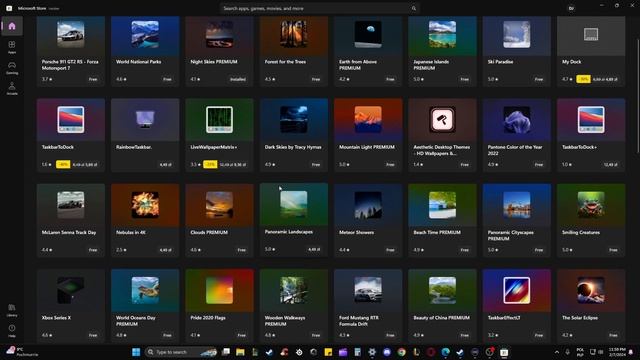Click 'Ford Mustang RTR Formula Drift' title
The width and height of the screenshot is (640, 360).
point(358,321)
